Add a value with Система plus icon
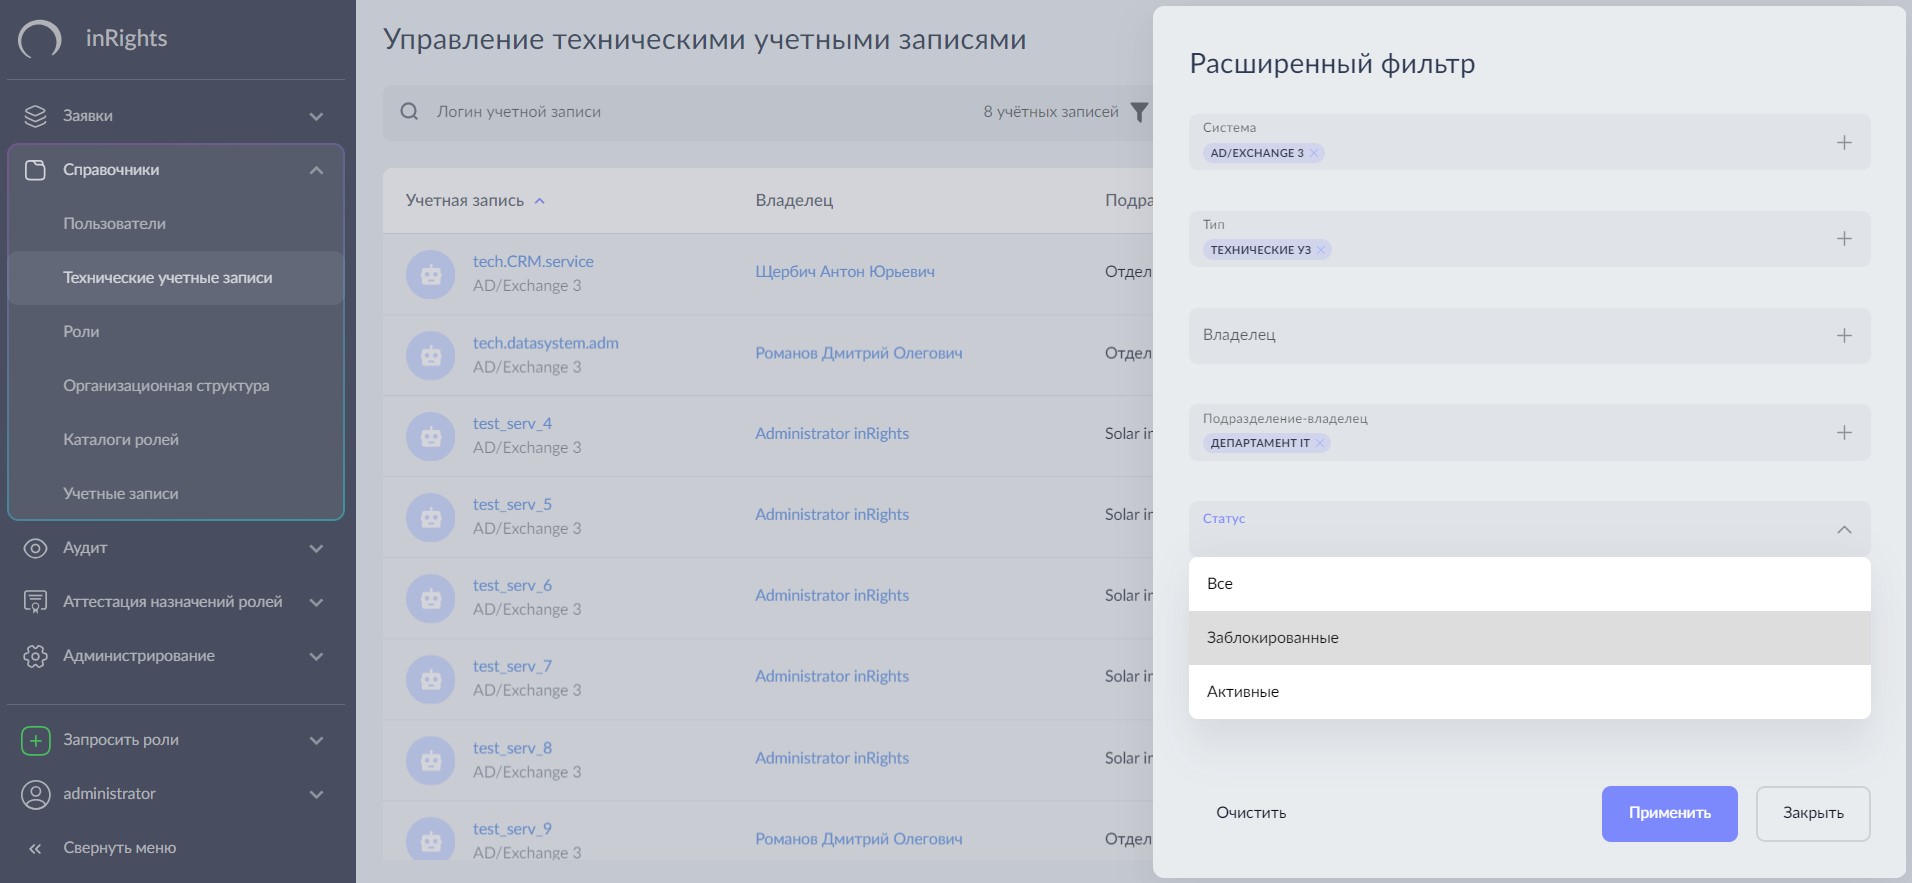The height and width of the screenshot is (883, 1912). click(x=1844, y=142)
